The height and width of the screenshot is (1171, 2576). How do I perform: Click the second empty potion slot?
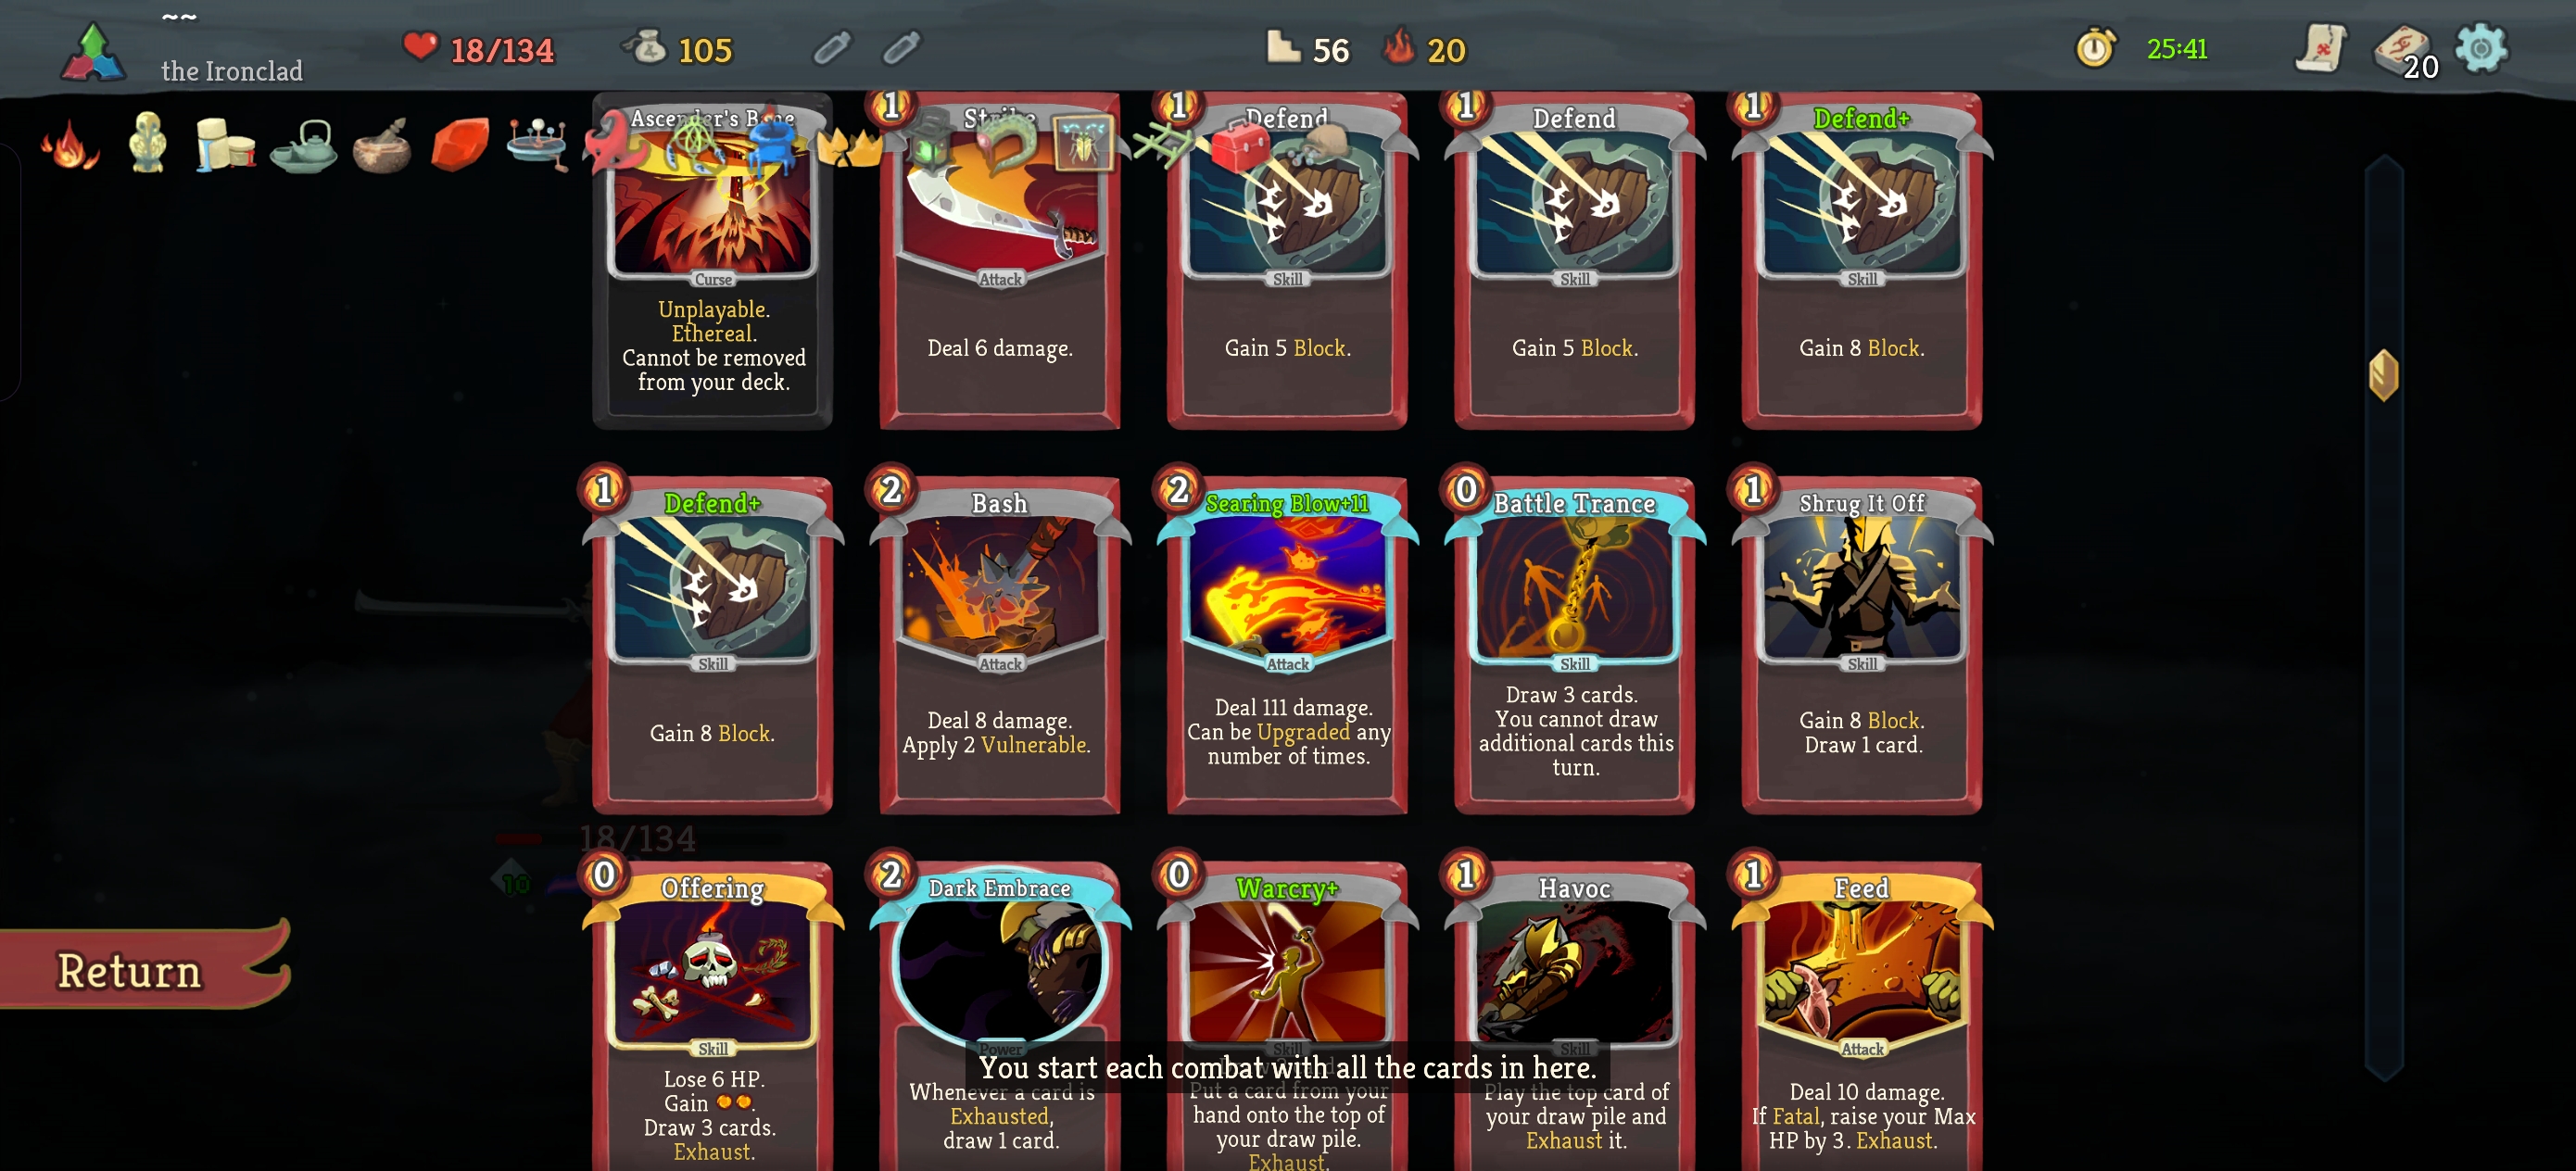coord(902,48)
